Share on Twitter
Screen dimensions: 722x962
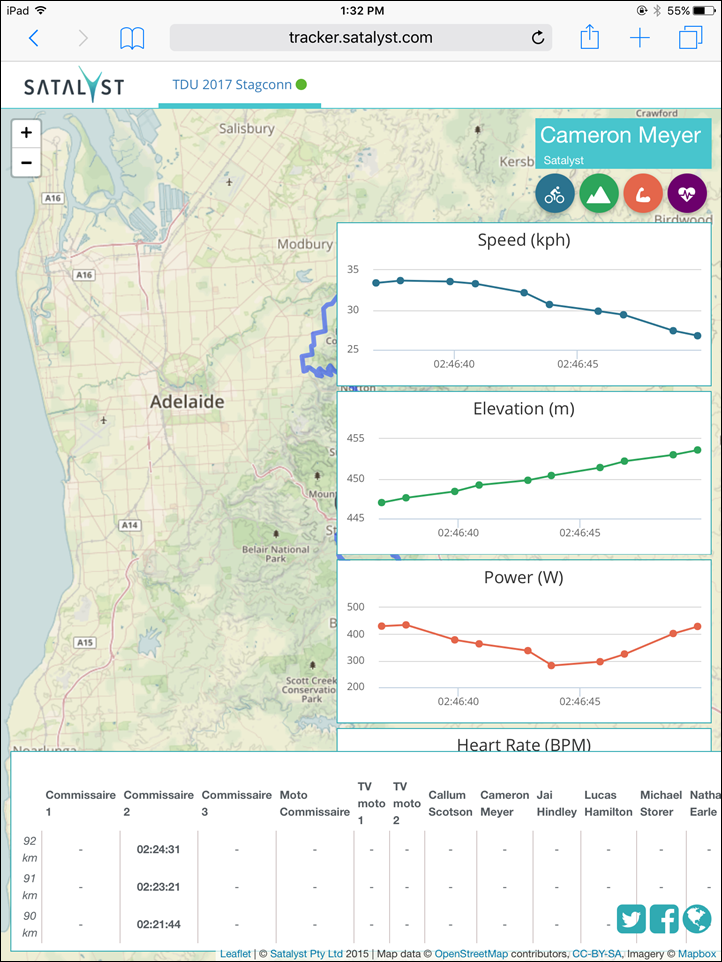point(631,919)
